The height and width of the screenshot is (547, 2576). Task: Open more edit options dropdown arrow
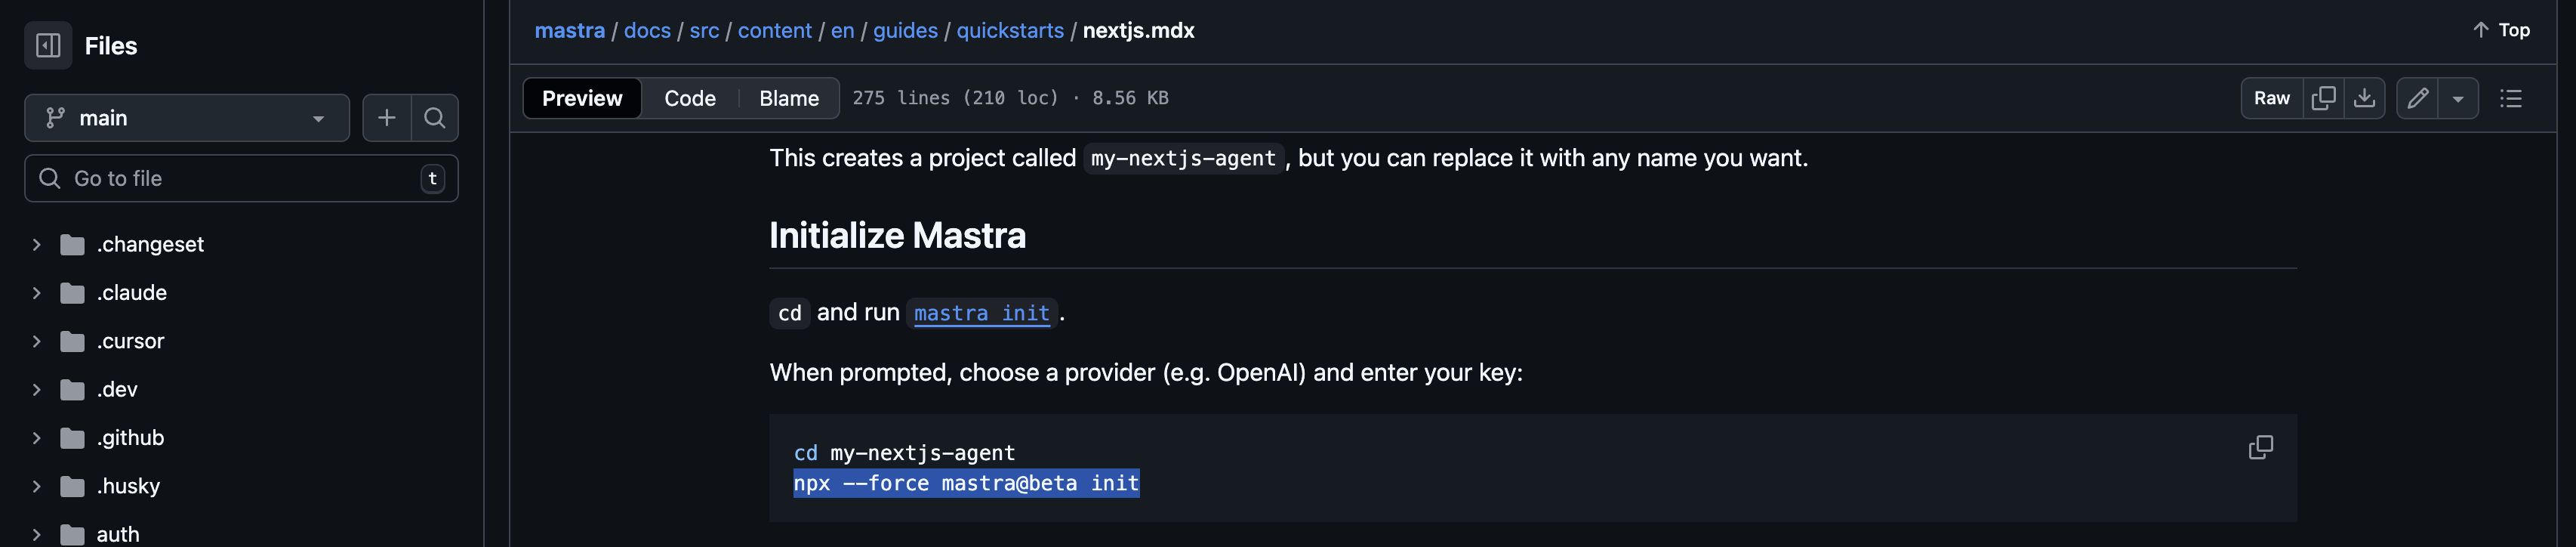tap(2458, 98)
